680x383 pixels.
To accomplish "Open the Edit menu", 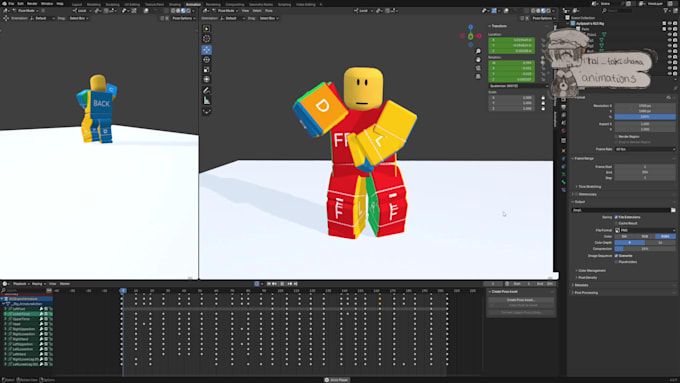I will pos(20,3).
